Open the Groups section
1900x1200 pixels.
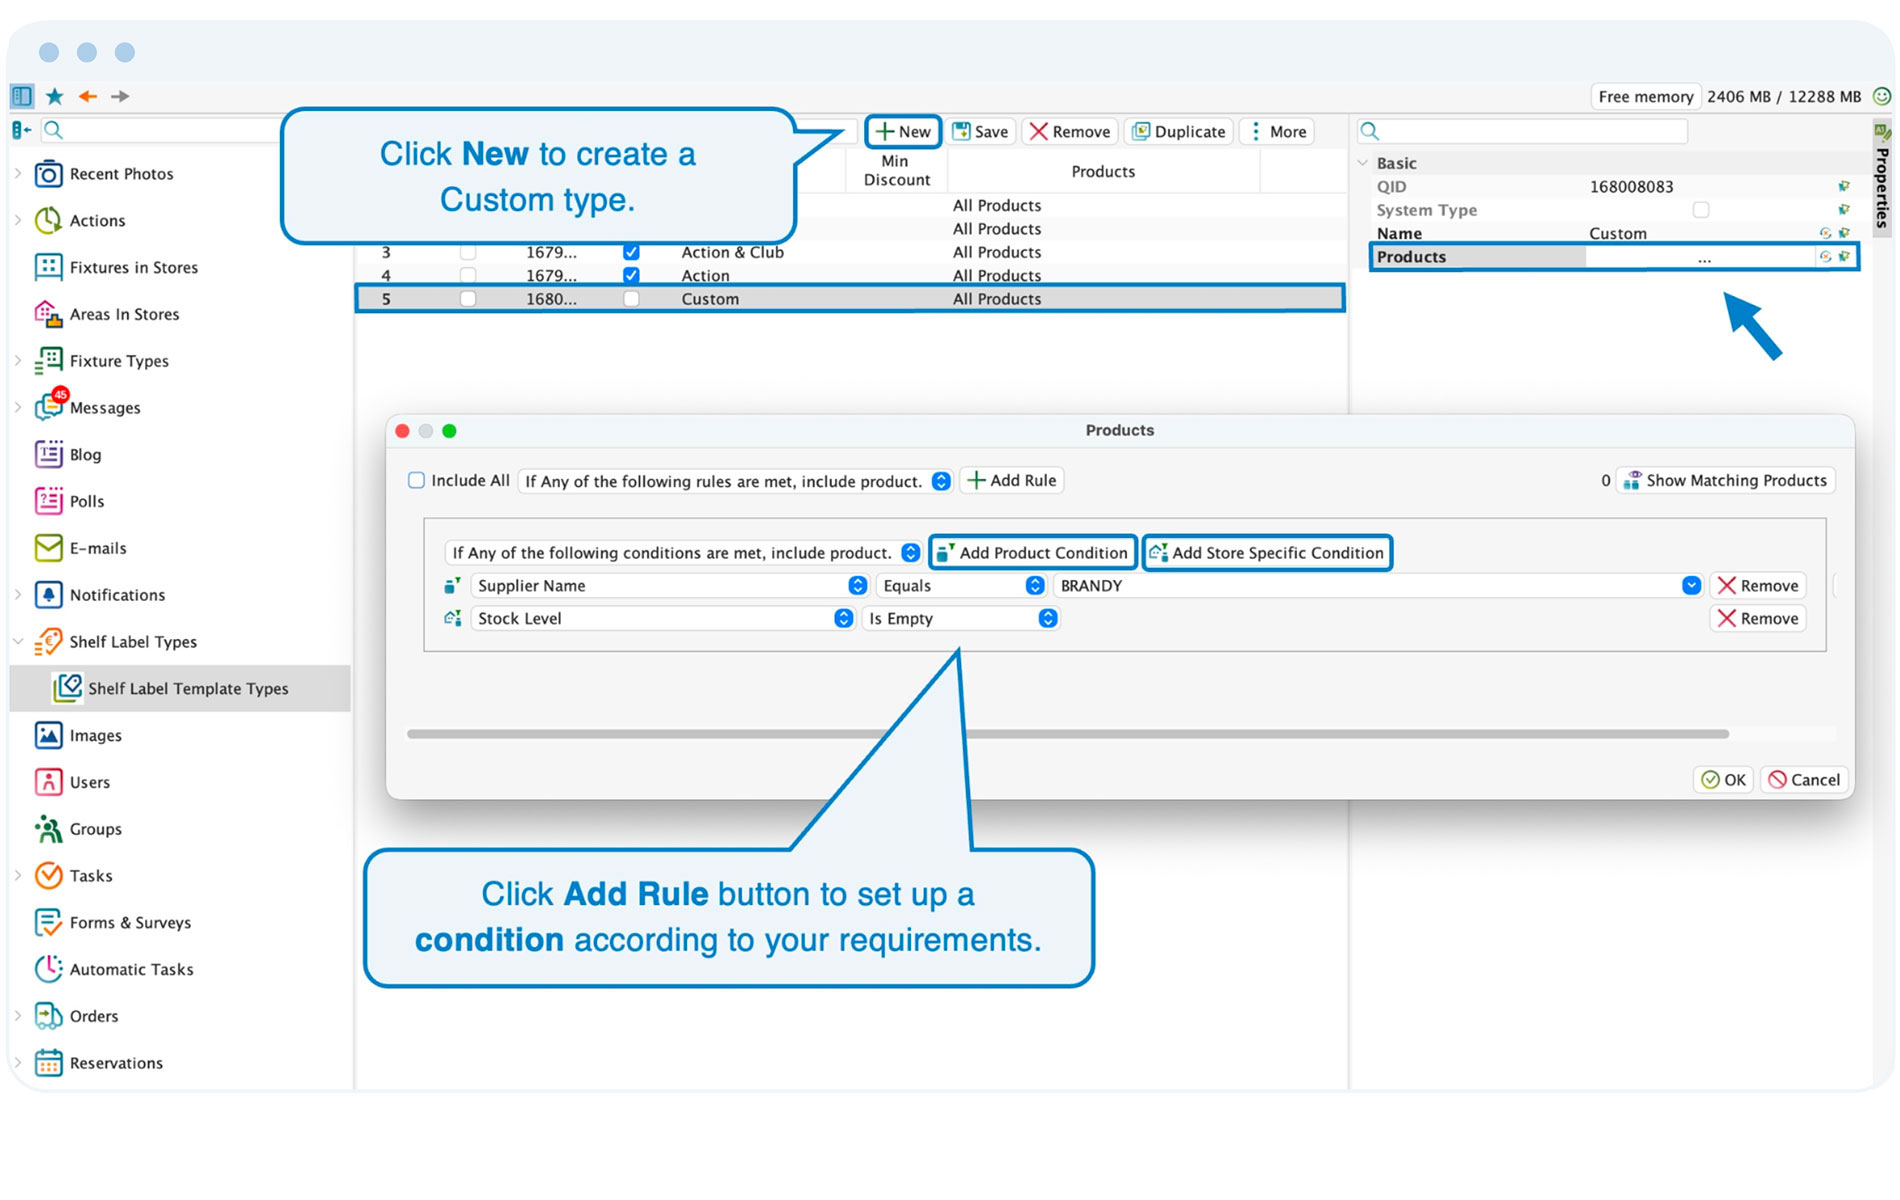[x=95, y=829]
